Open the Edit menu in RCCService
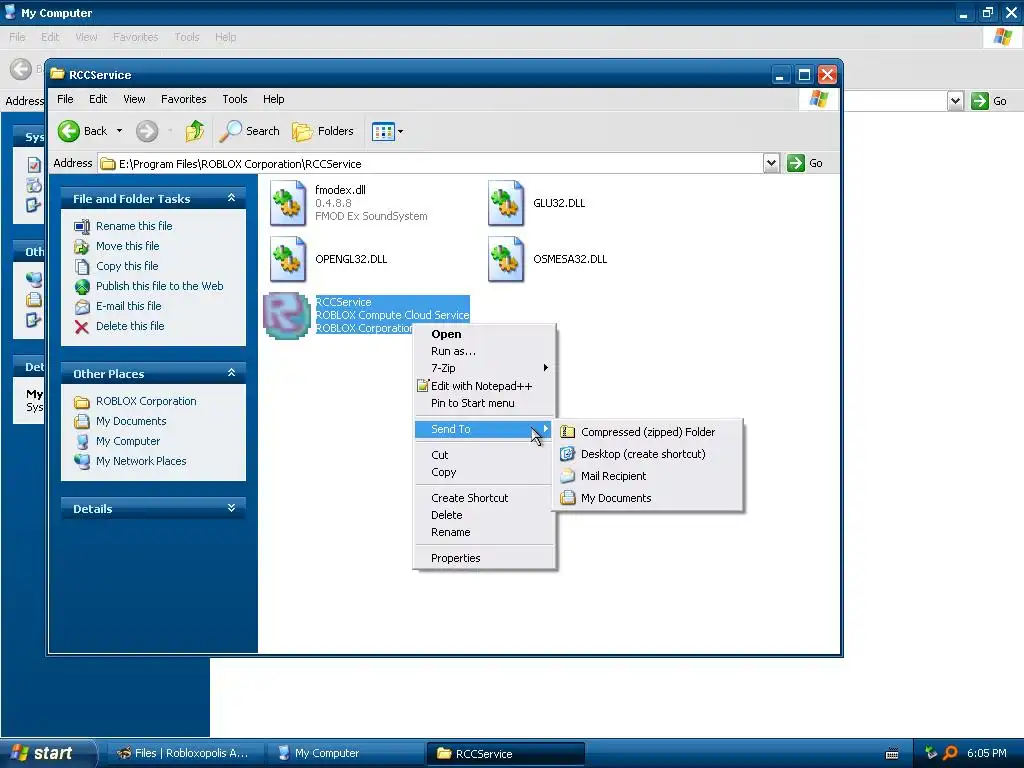The height and width of the screenshot is (768, 1024). [98, 99]
